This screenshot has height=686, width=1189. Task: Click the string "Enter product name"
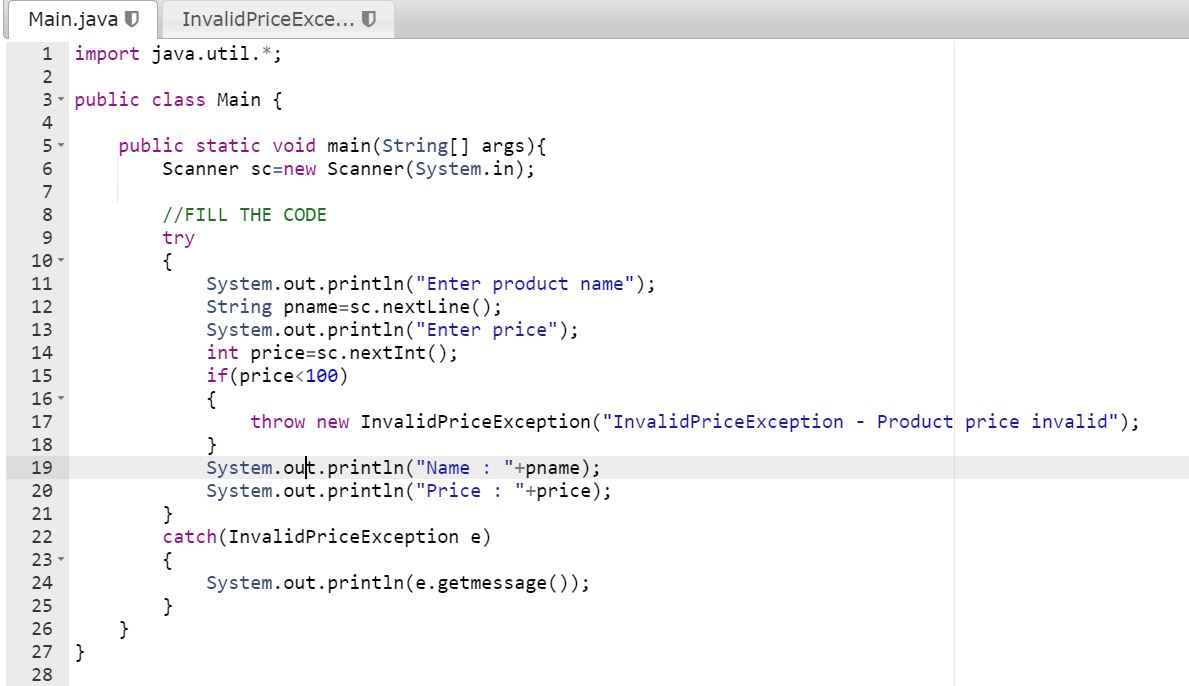point(525,283)
